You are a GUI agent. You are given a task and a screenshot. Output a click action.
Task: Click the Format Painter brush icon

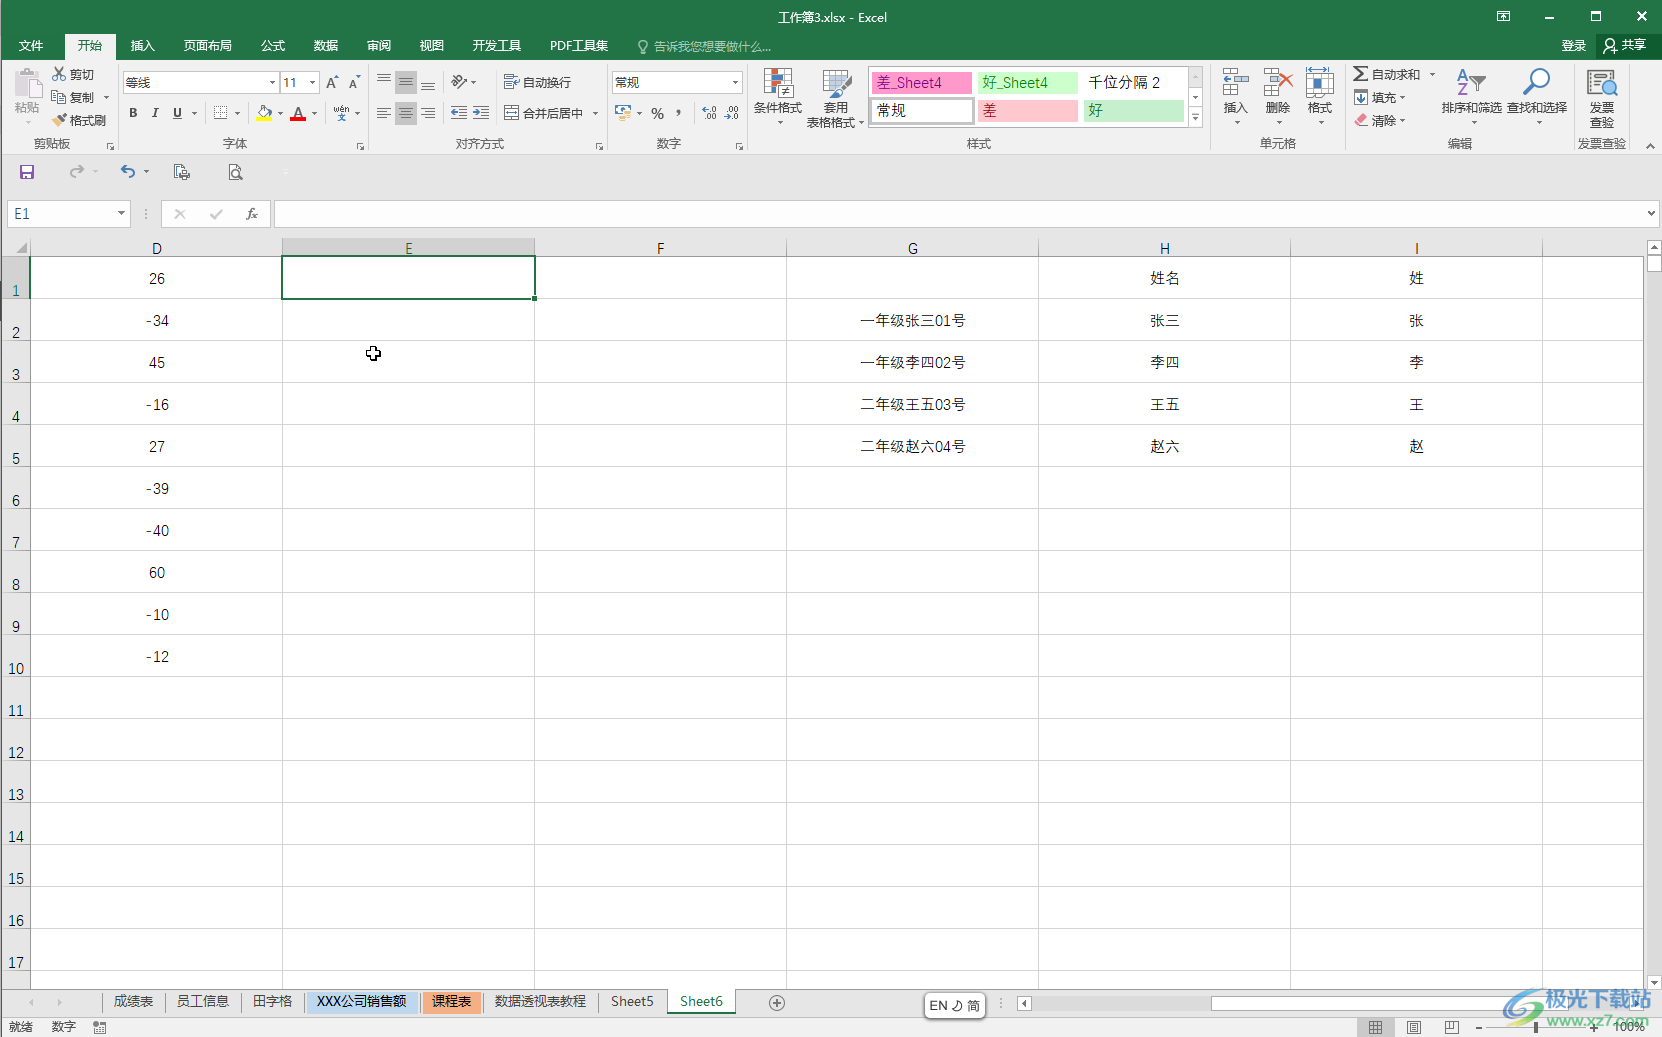[59, 120]
